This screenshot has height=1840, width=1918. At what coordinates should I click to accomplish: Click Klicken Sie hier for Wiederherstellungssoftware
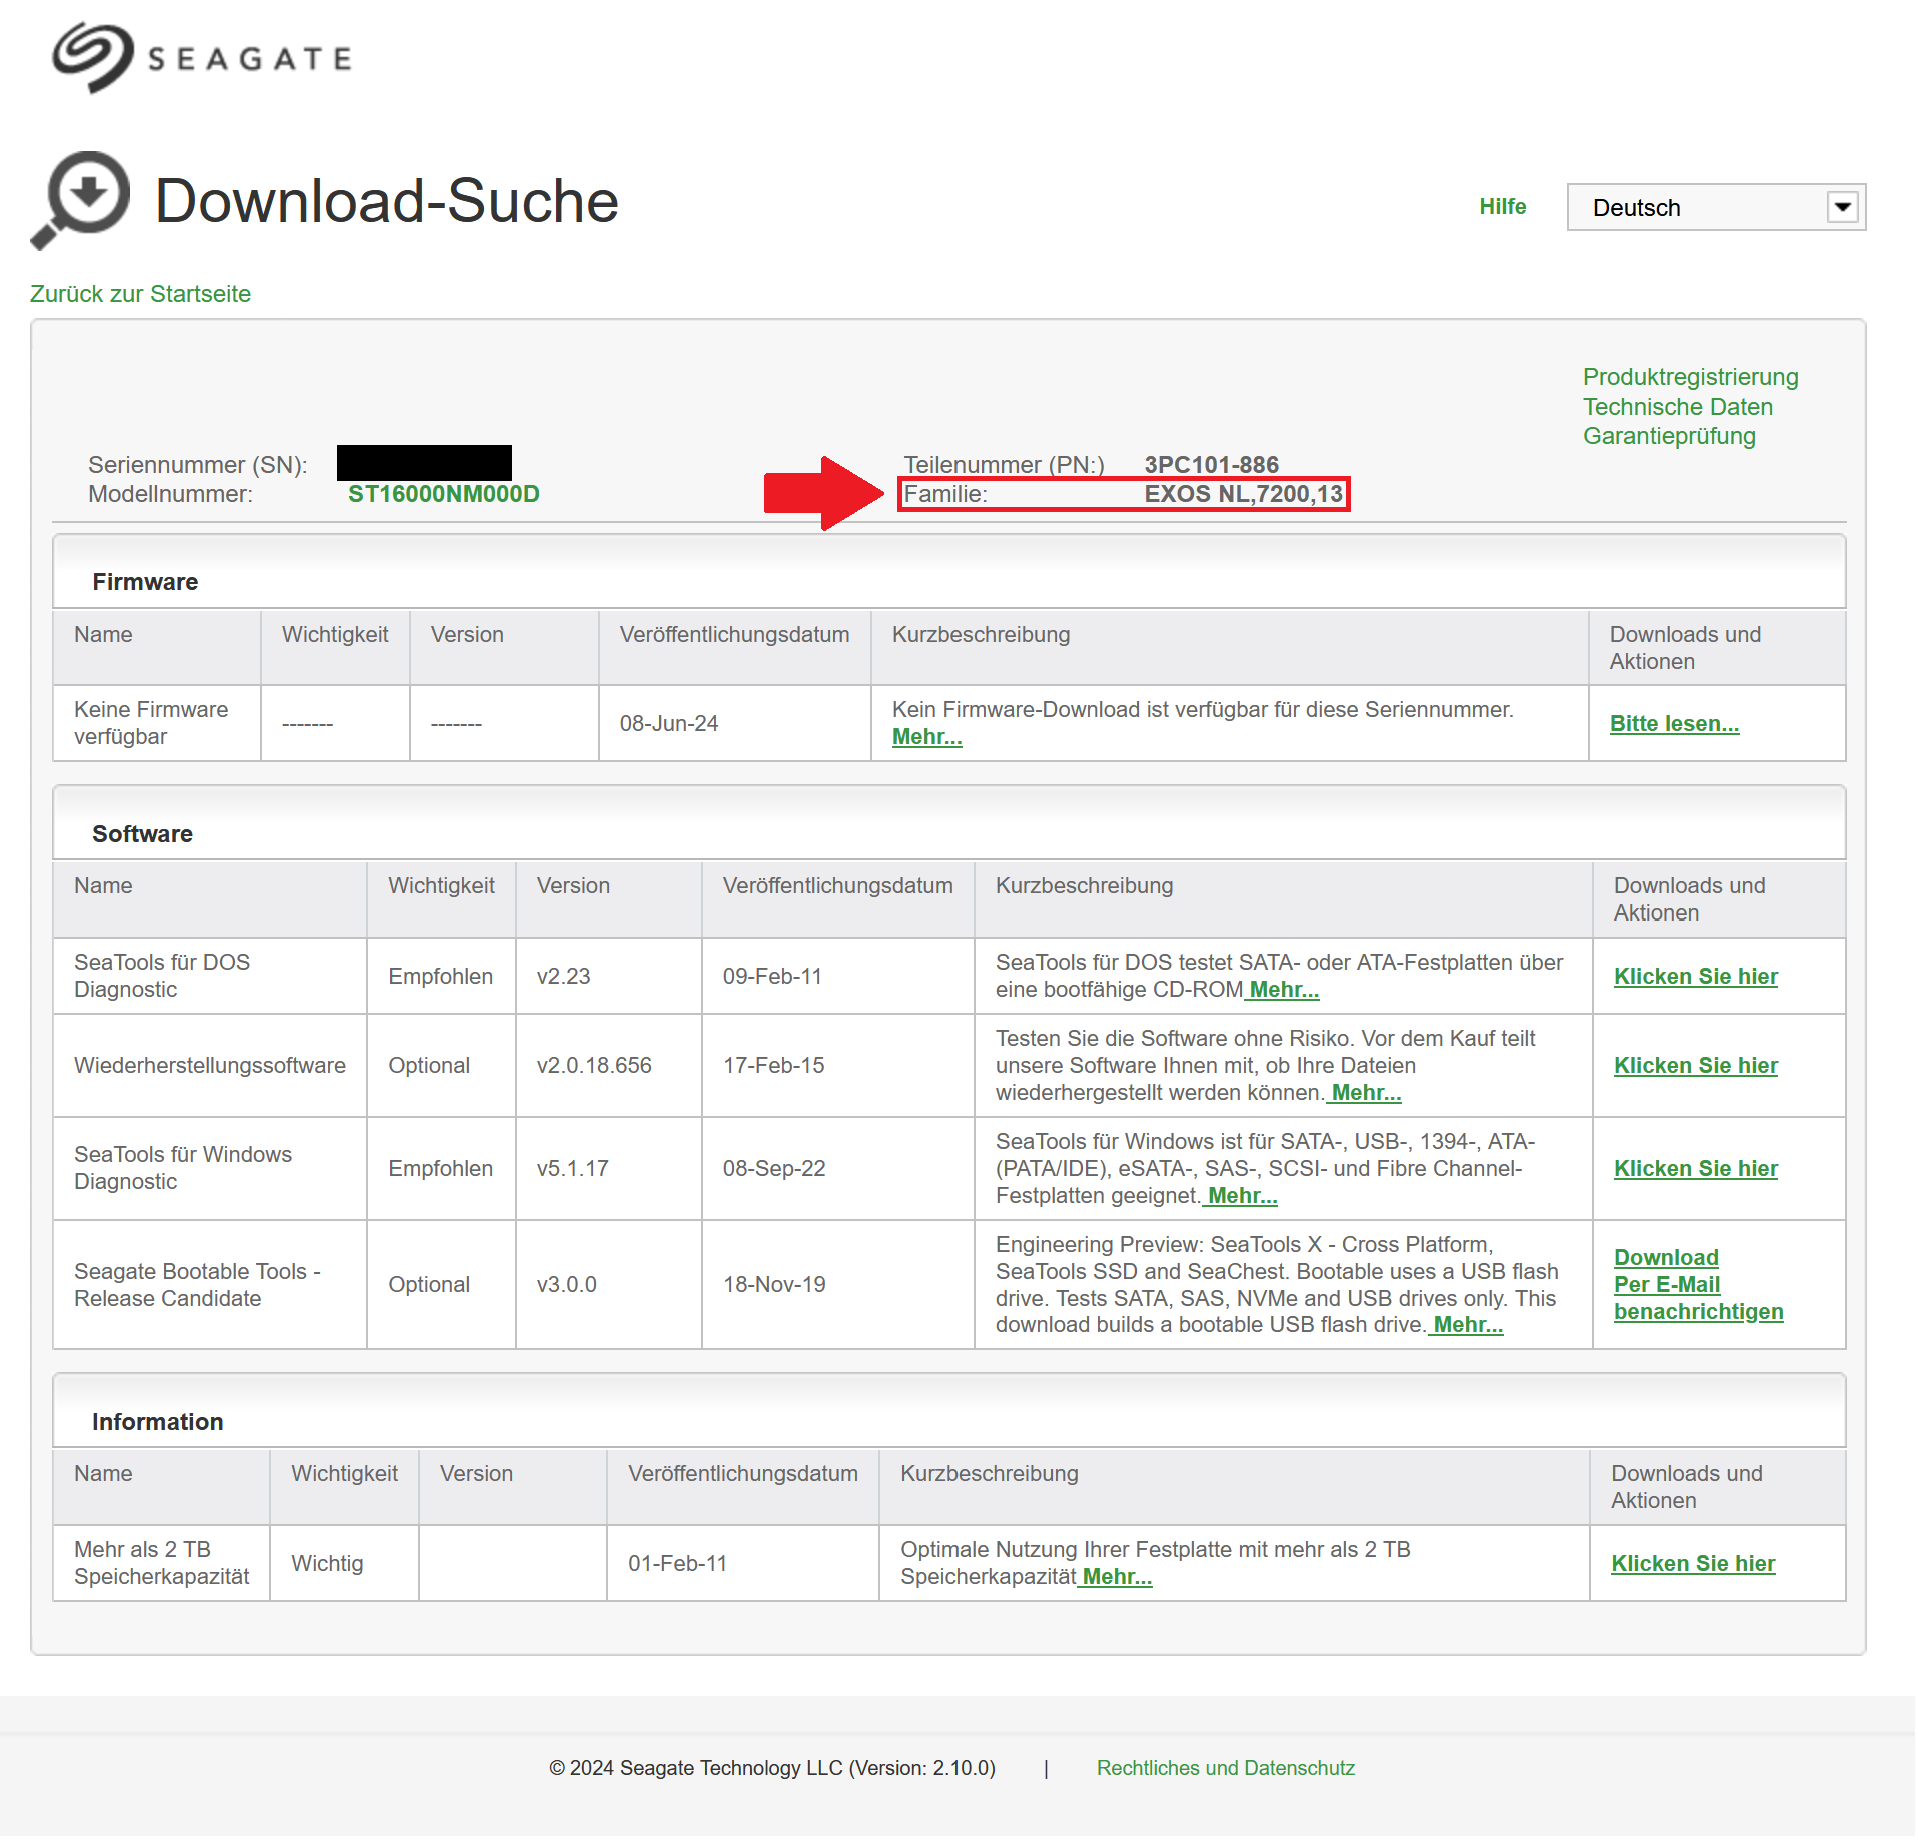[1695, 1065]
